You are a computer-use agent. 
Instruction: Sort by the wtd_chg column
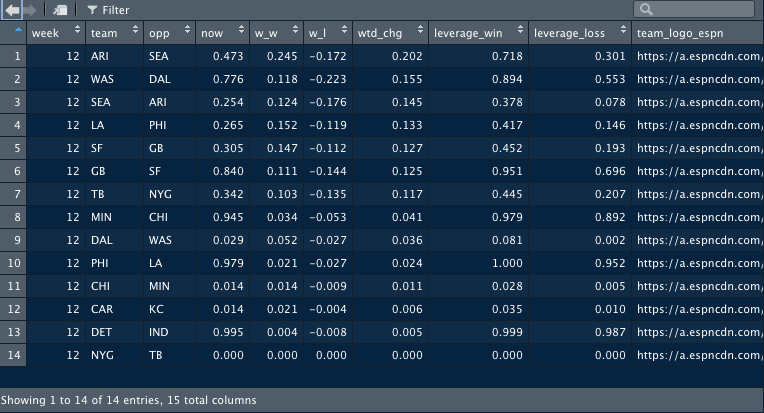[390, 33]
